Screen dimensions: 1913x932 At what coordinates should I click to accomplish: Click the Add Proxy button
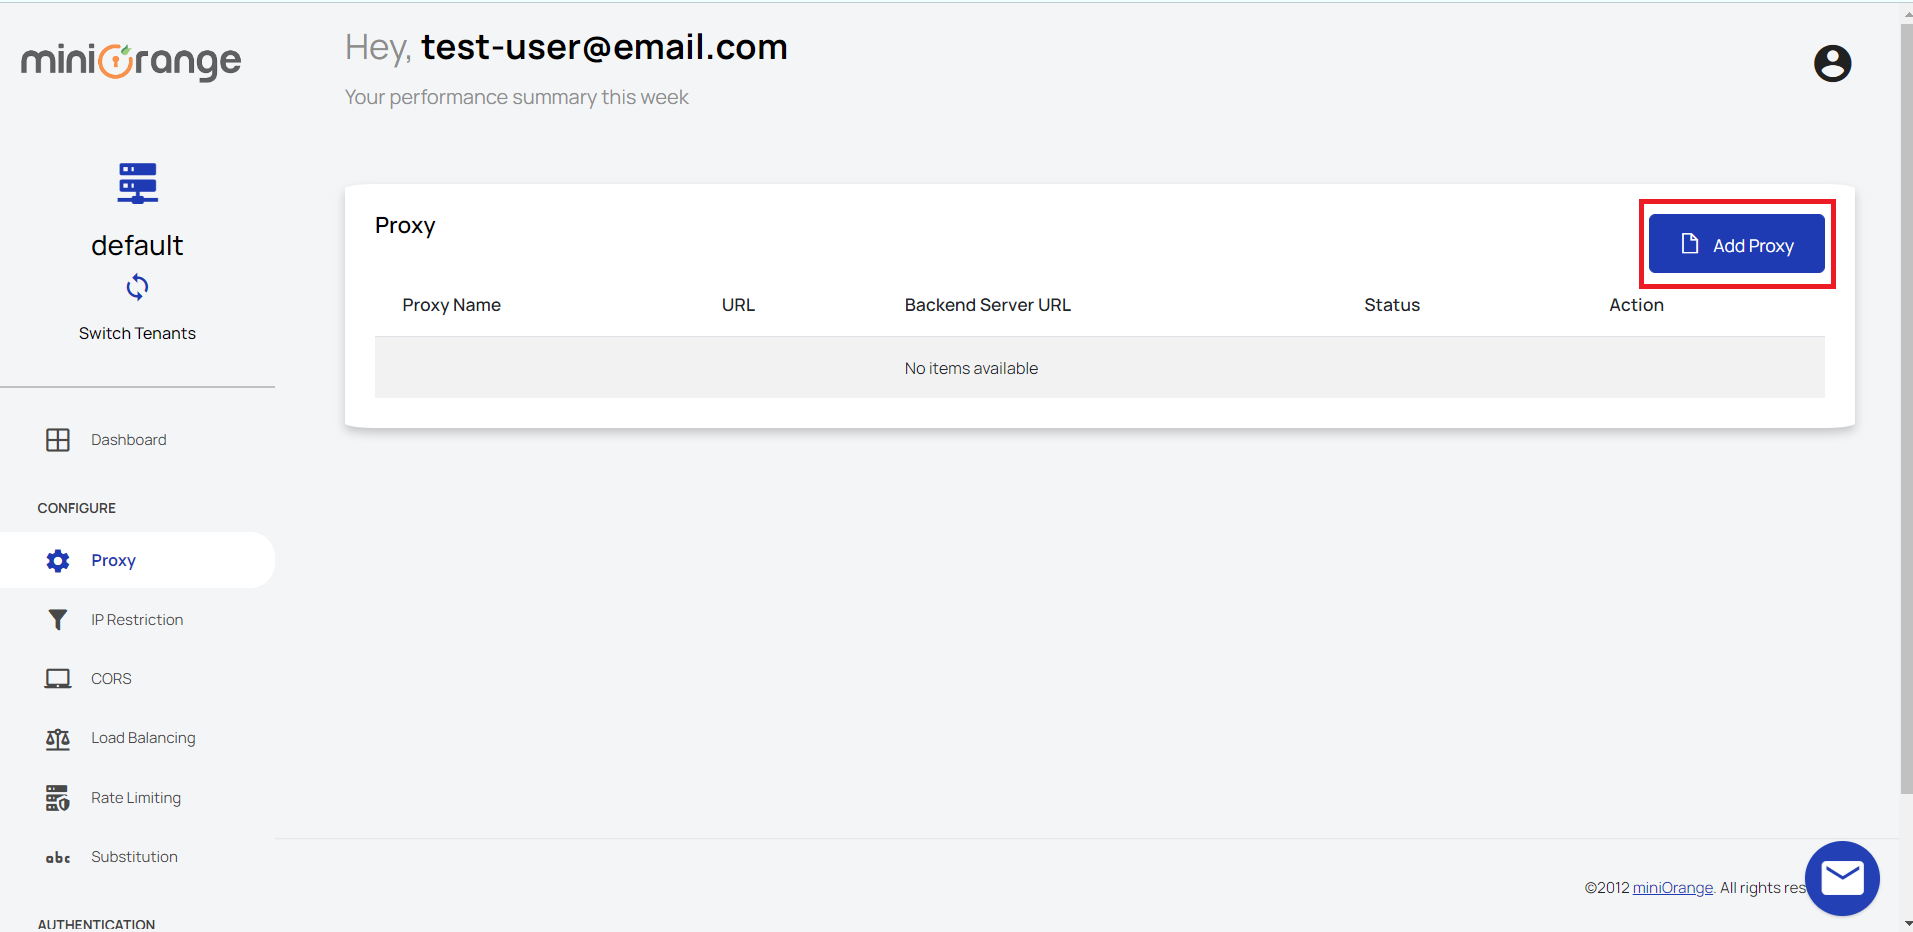click(1737, 244)
